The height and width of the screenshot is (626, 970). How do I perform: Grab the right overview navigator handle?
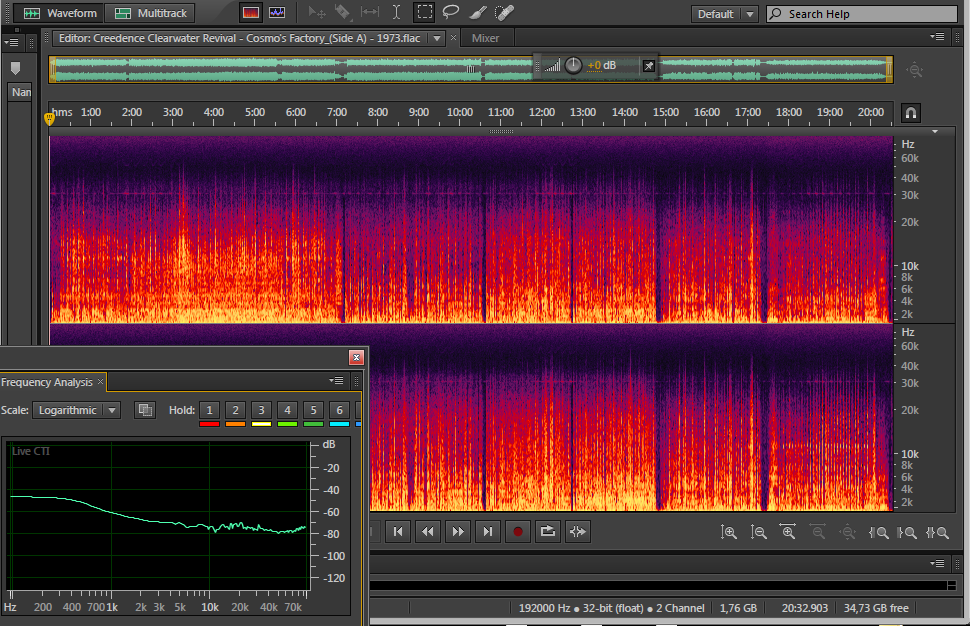(x=890, y=69)
